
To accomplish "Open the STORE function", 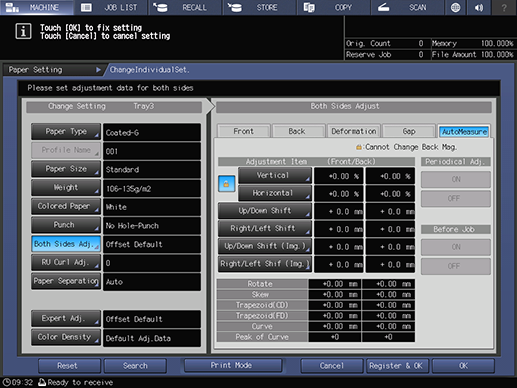I will coord(259,7).
